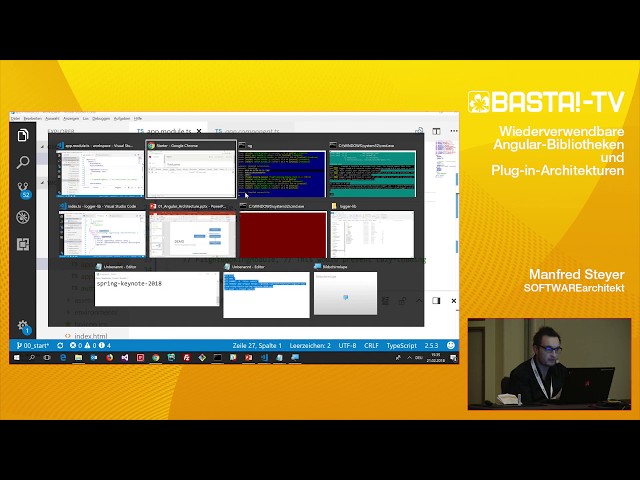This screenshot has height=480, width=640.
Task: Open Outlook from the taskbar
Action: coord(94,358)
